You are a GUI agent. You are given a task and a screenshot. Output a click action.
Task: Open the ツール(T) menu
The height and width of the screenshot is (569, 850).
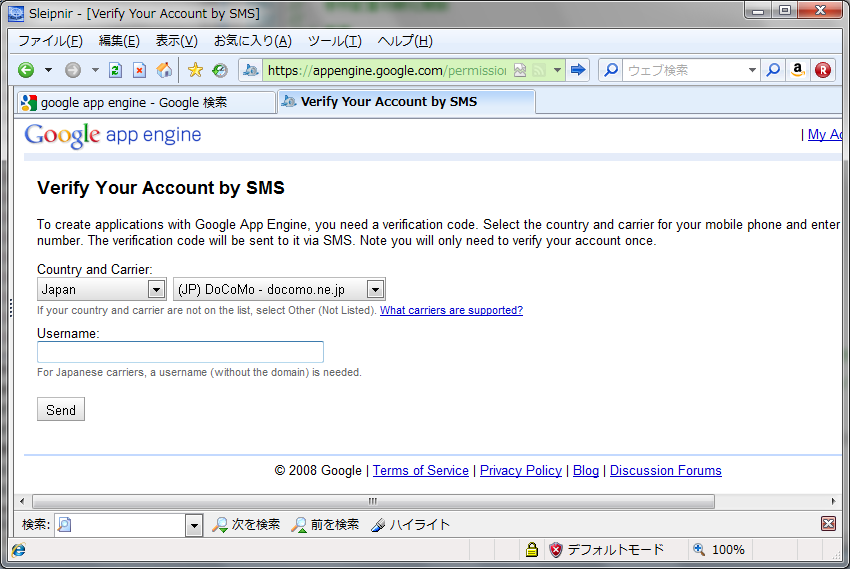(334, 41)
